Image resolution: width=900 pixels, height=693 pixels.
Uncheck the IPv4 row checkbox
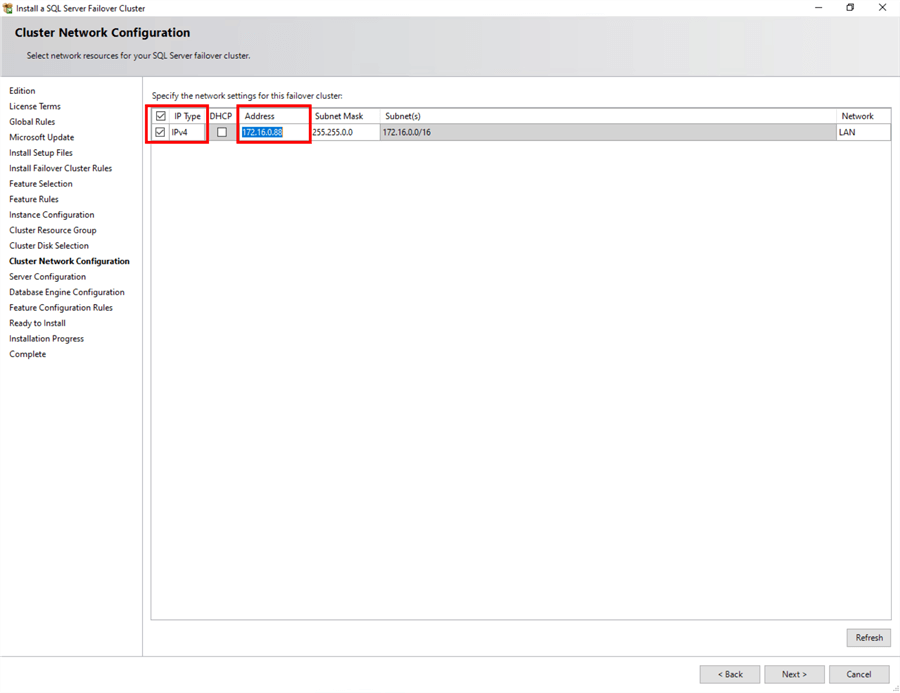click(x=160, y=132)
